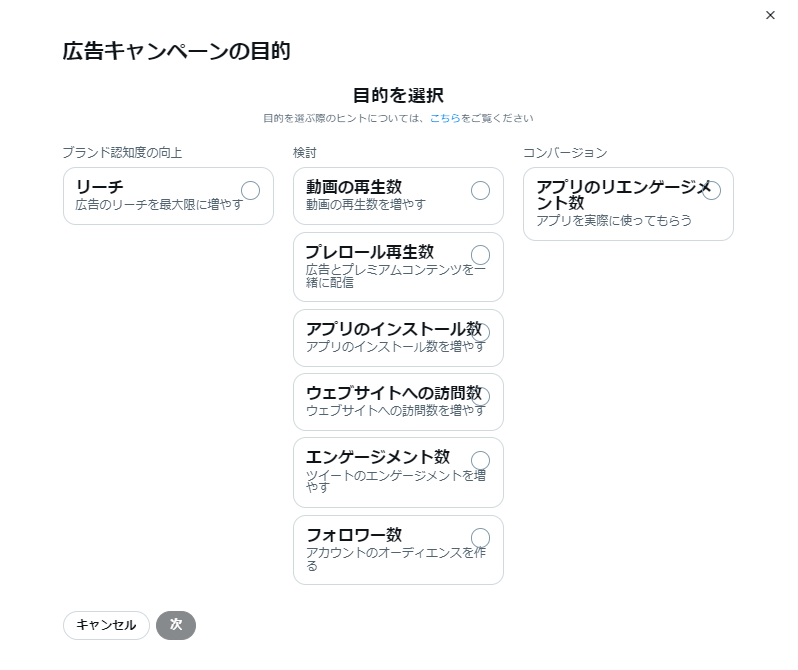Click the フォロワー数 card title
This screenshot has width=798, height=670.
[x=354, y=535]
